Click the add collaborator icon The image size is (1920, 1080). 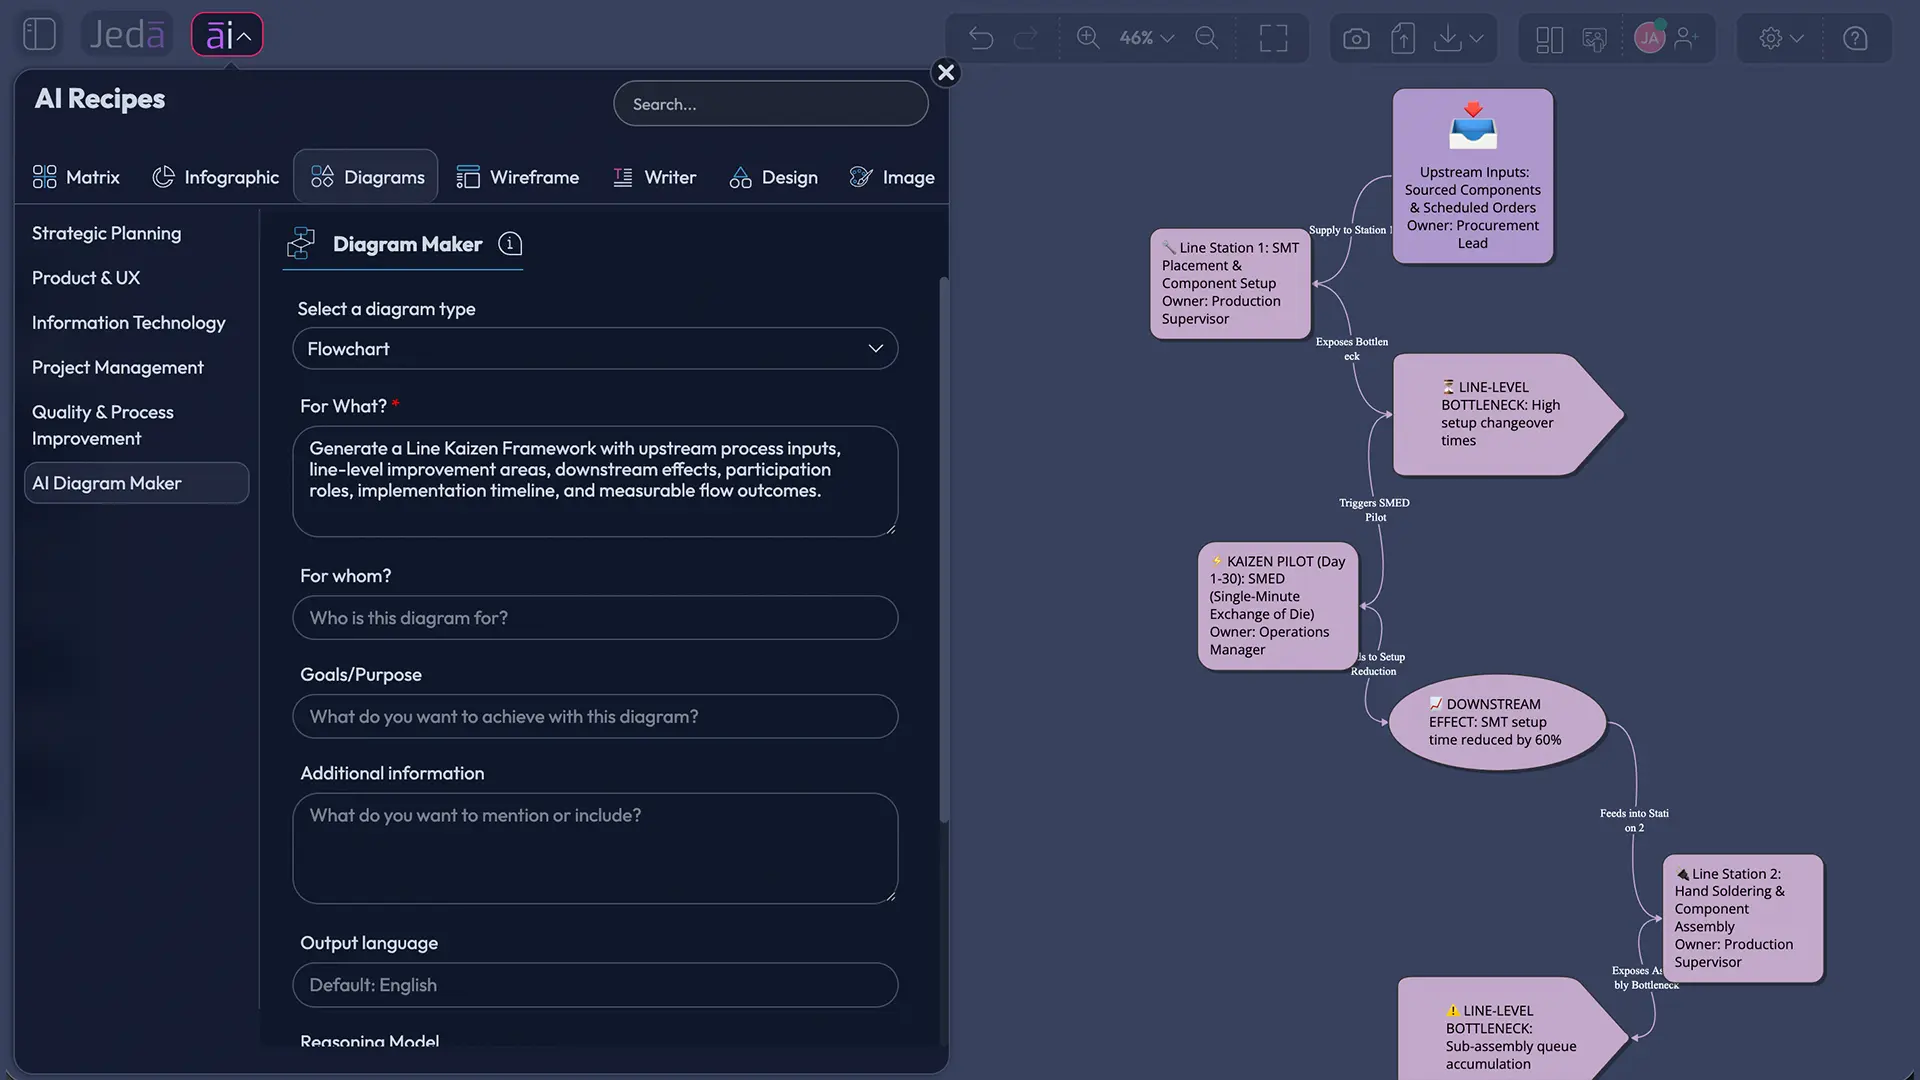[x=1687, y=38]
